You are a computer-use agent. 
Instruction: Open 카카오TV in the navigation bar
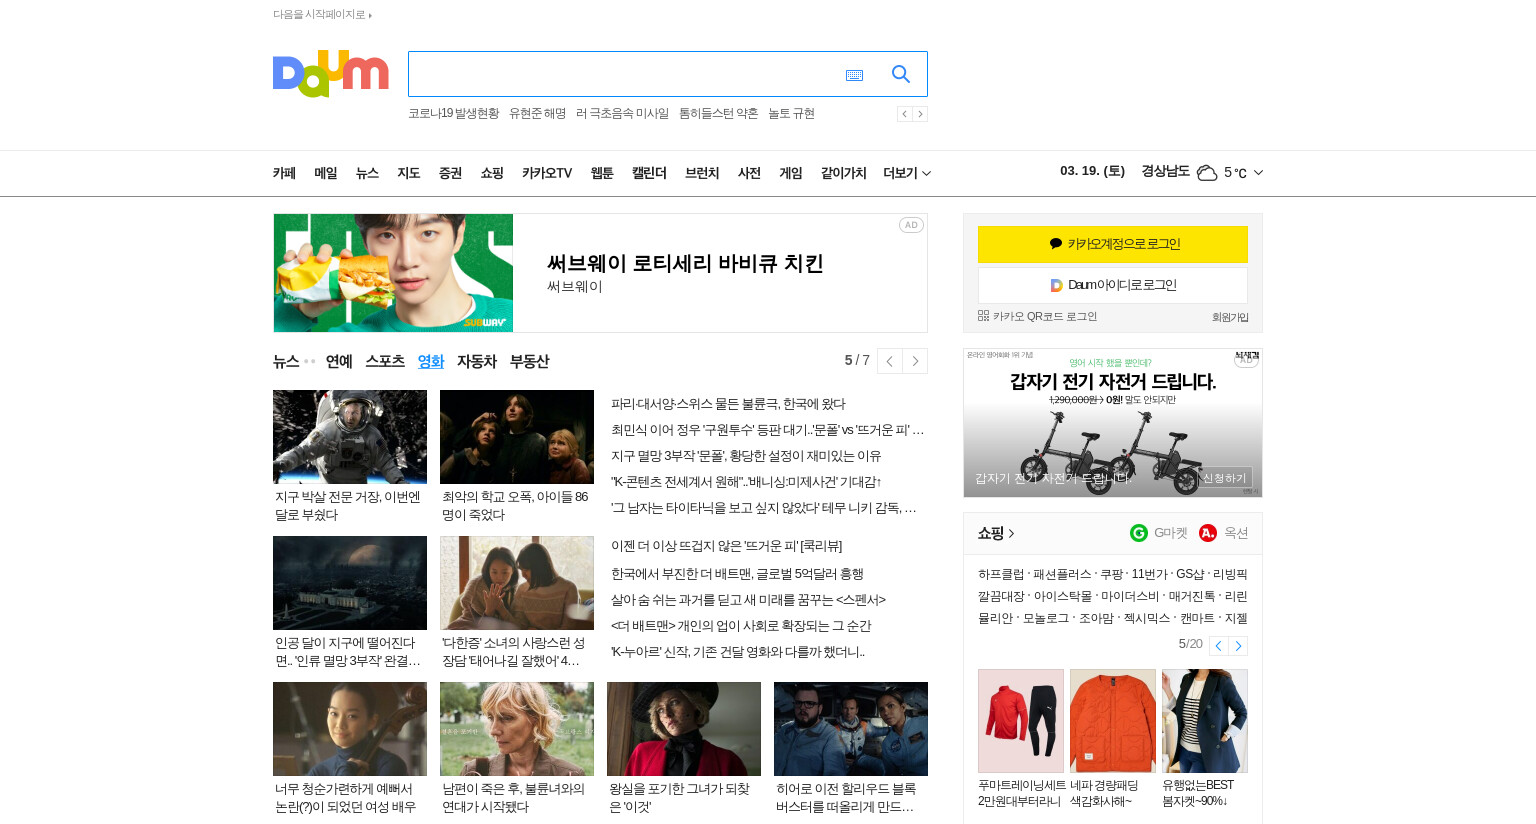coord(547,173)
